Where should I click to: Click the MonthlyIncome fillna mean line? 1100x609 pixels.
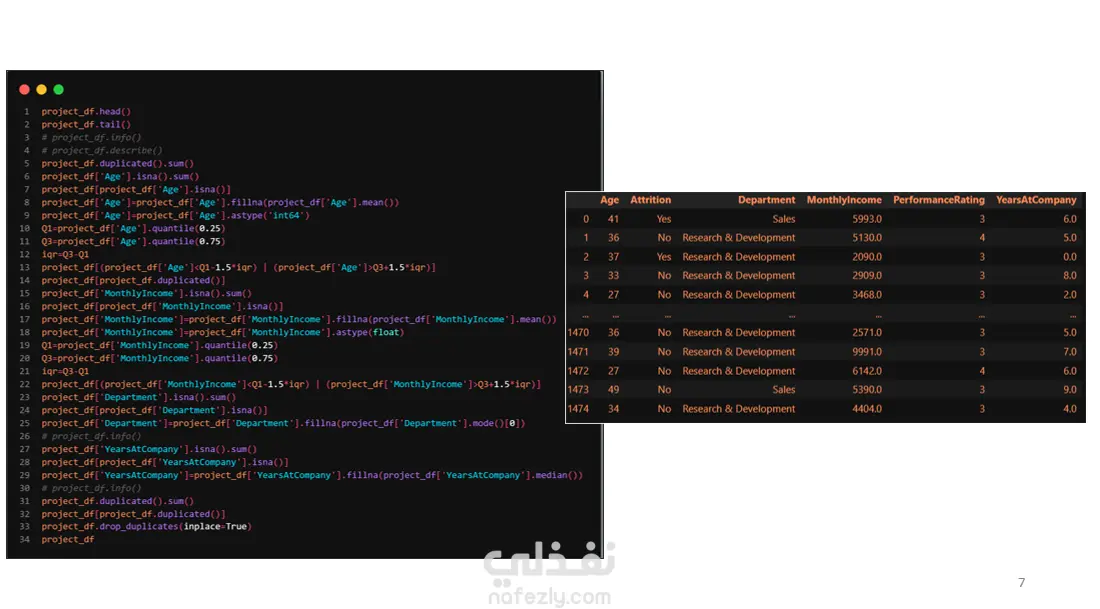298,319
